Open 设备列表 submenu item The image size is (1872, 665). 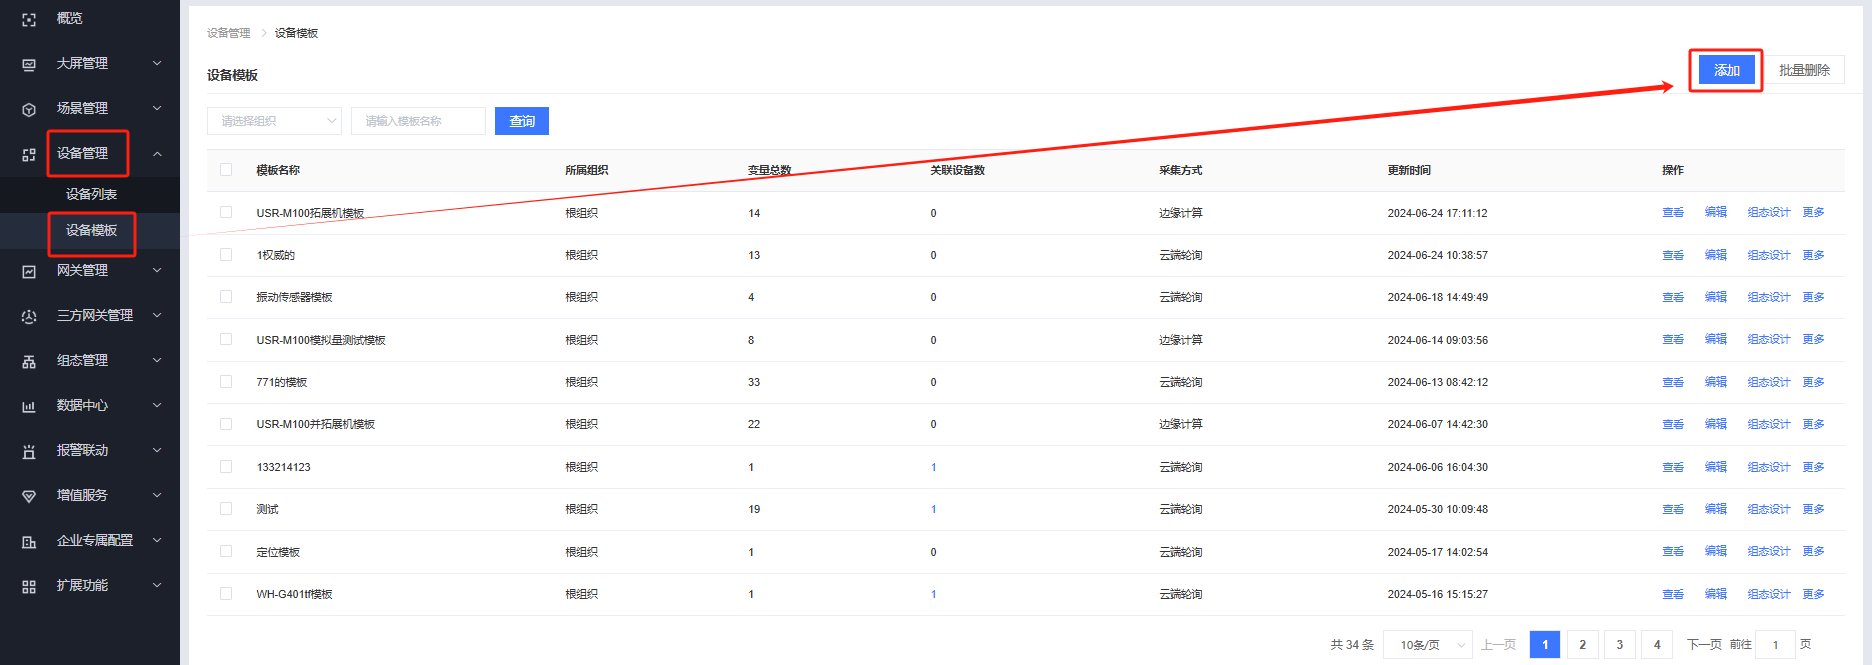click(91, 194)
